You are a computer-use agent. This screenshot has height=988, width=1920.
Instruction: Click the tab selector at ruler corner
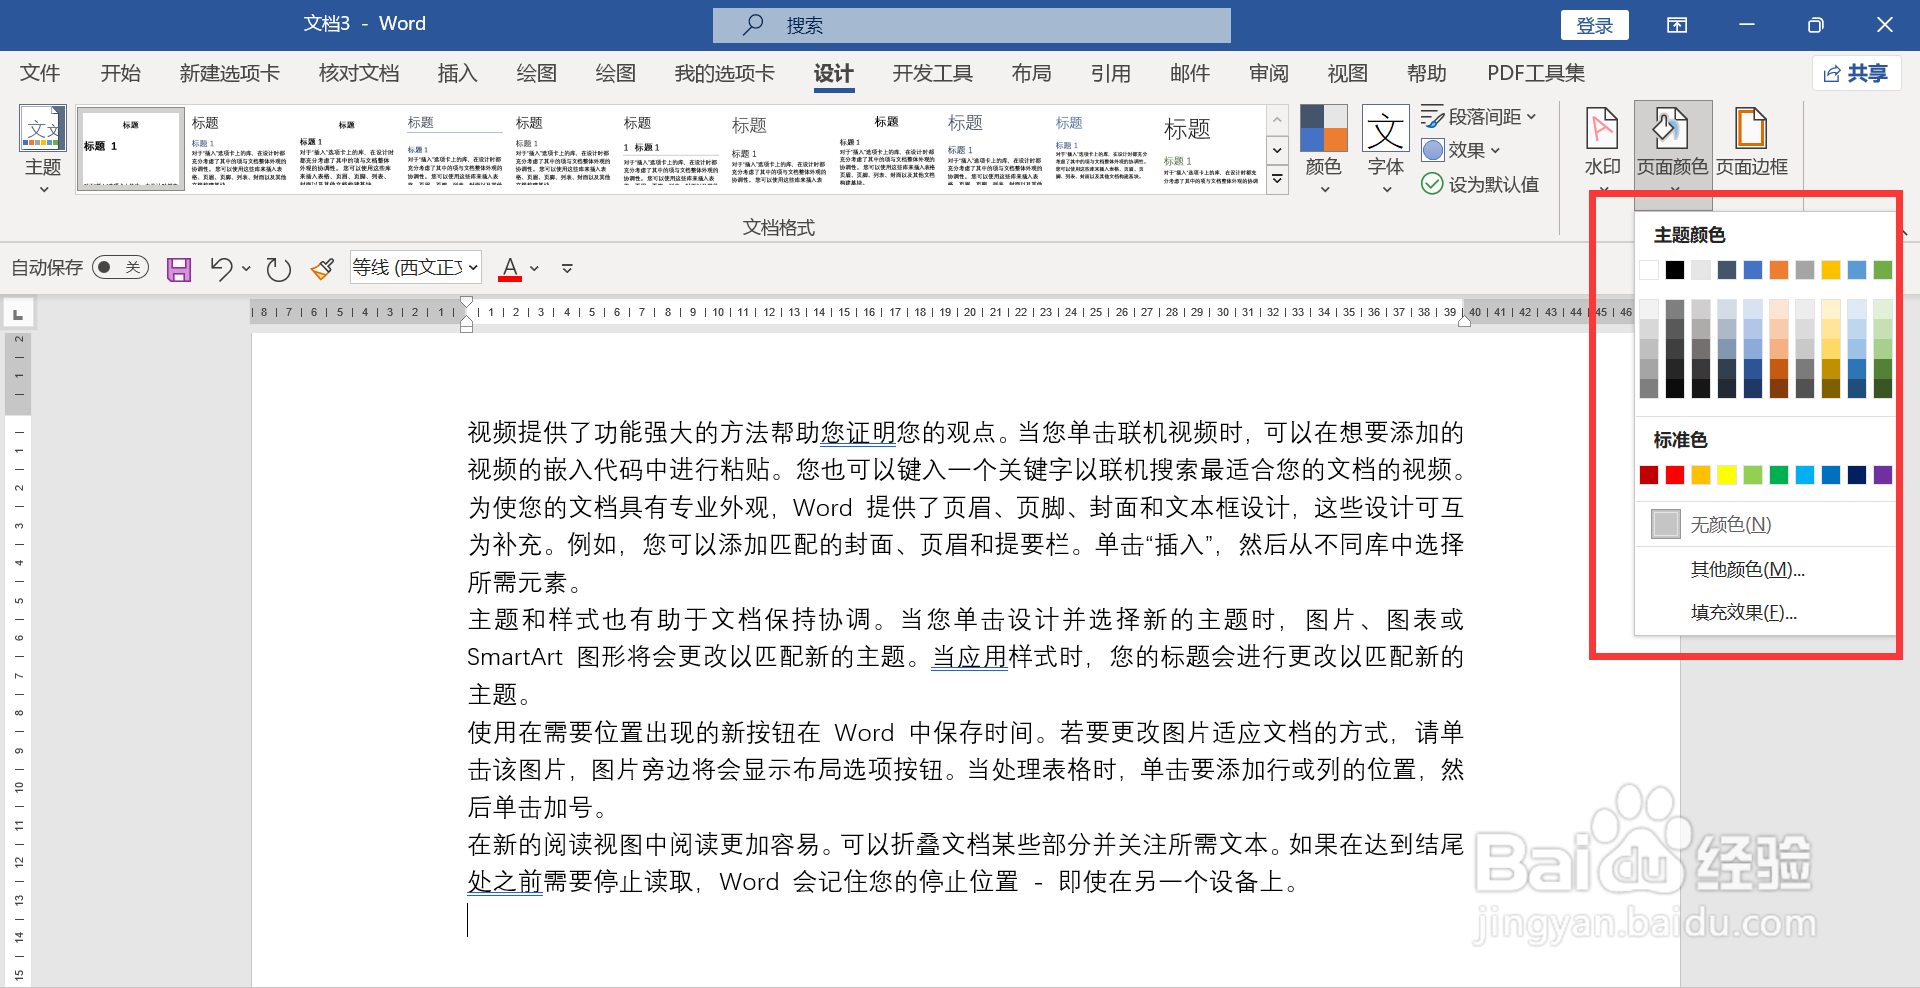18,314
